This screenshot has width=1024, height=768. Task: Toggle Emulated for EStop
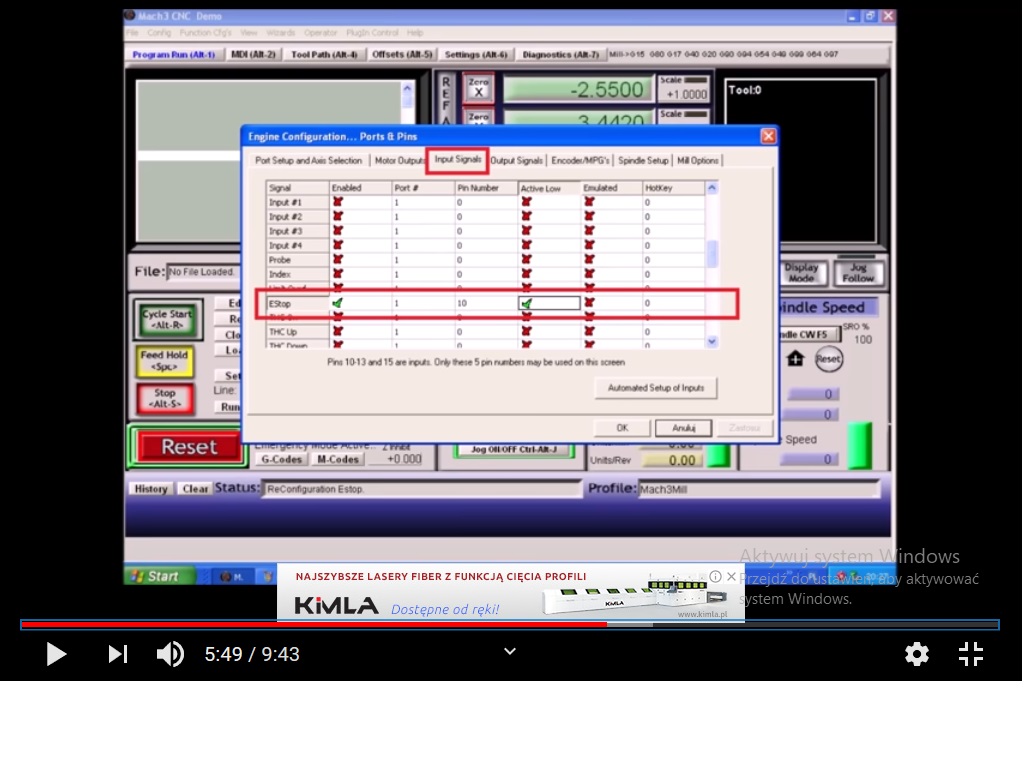tap(589, 302)
